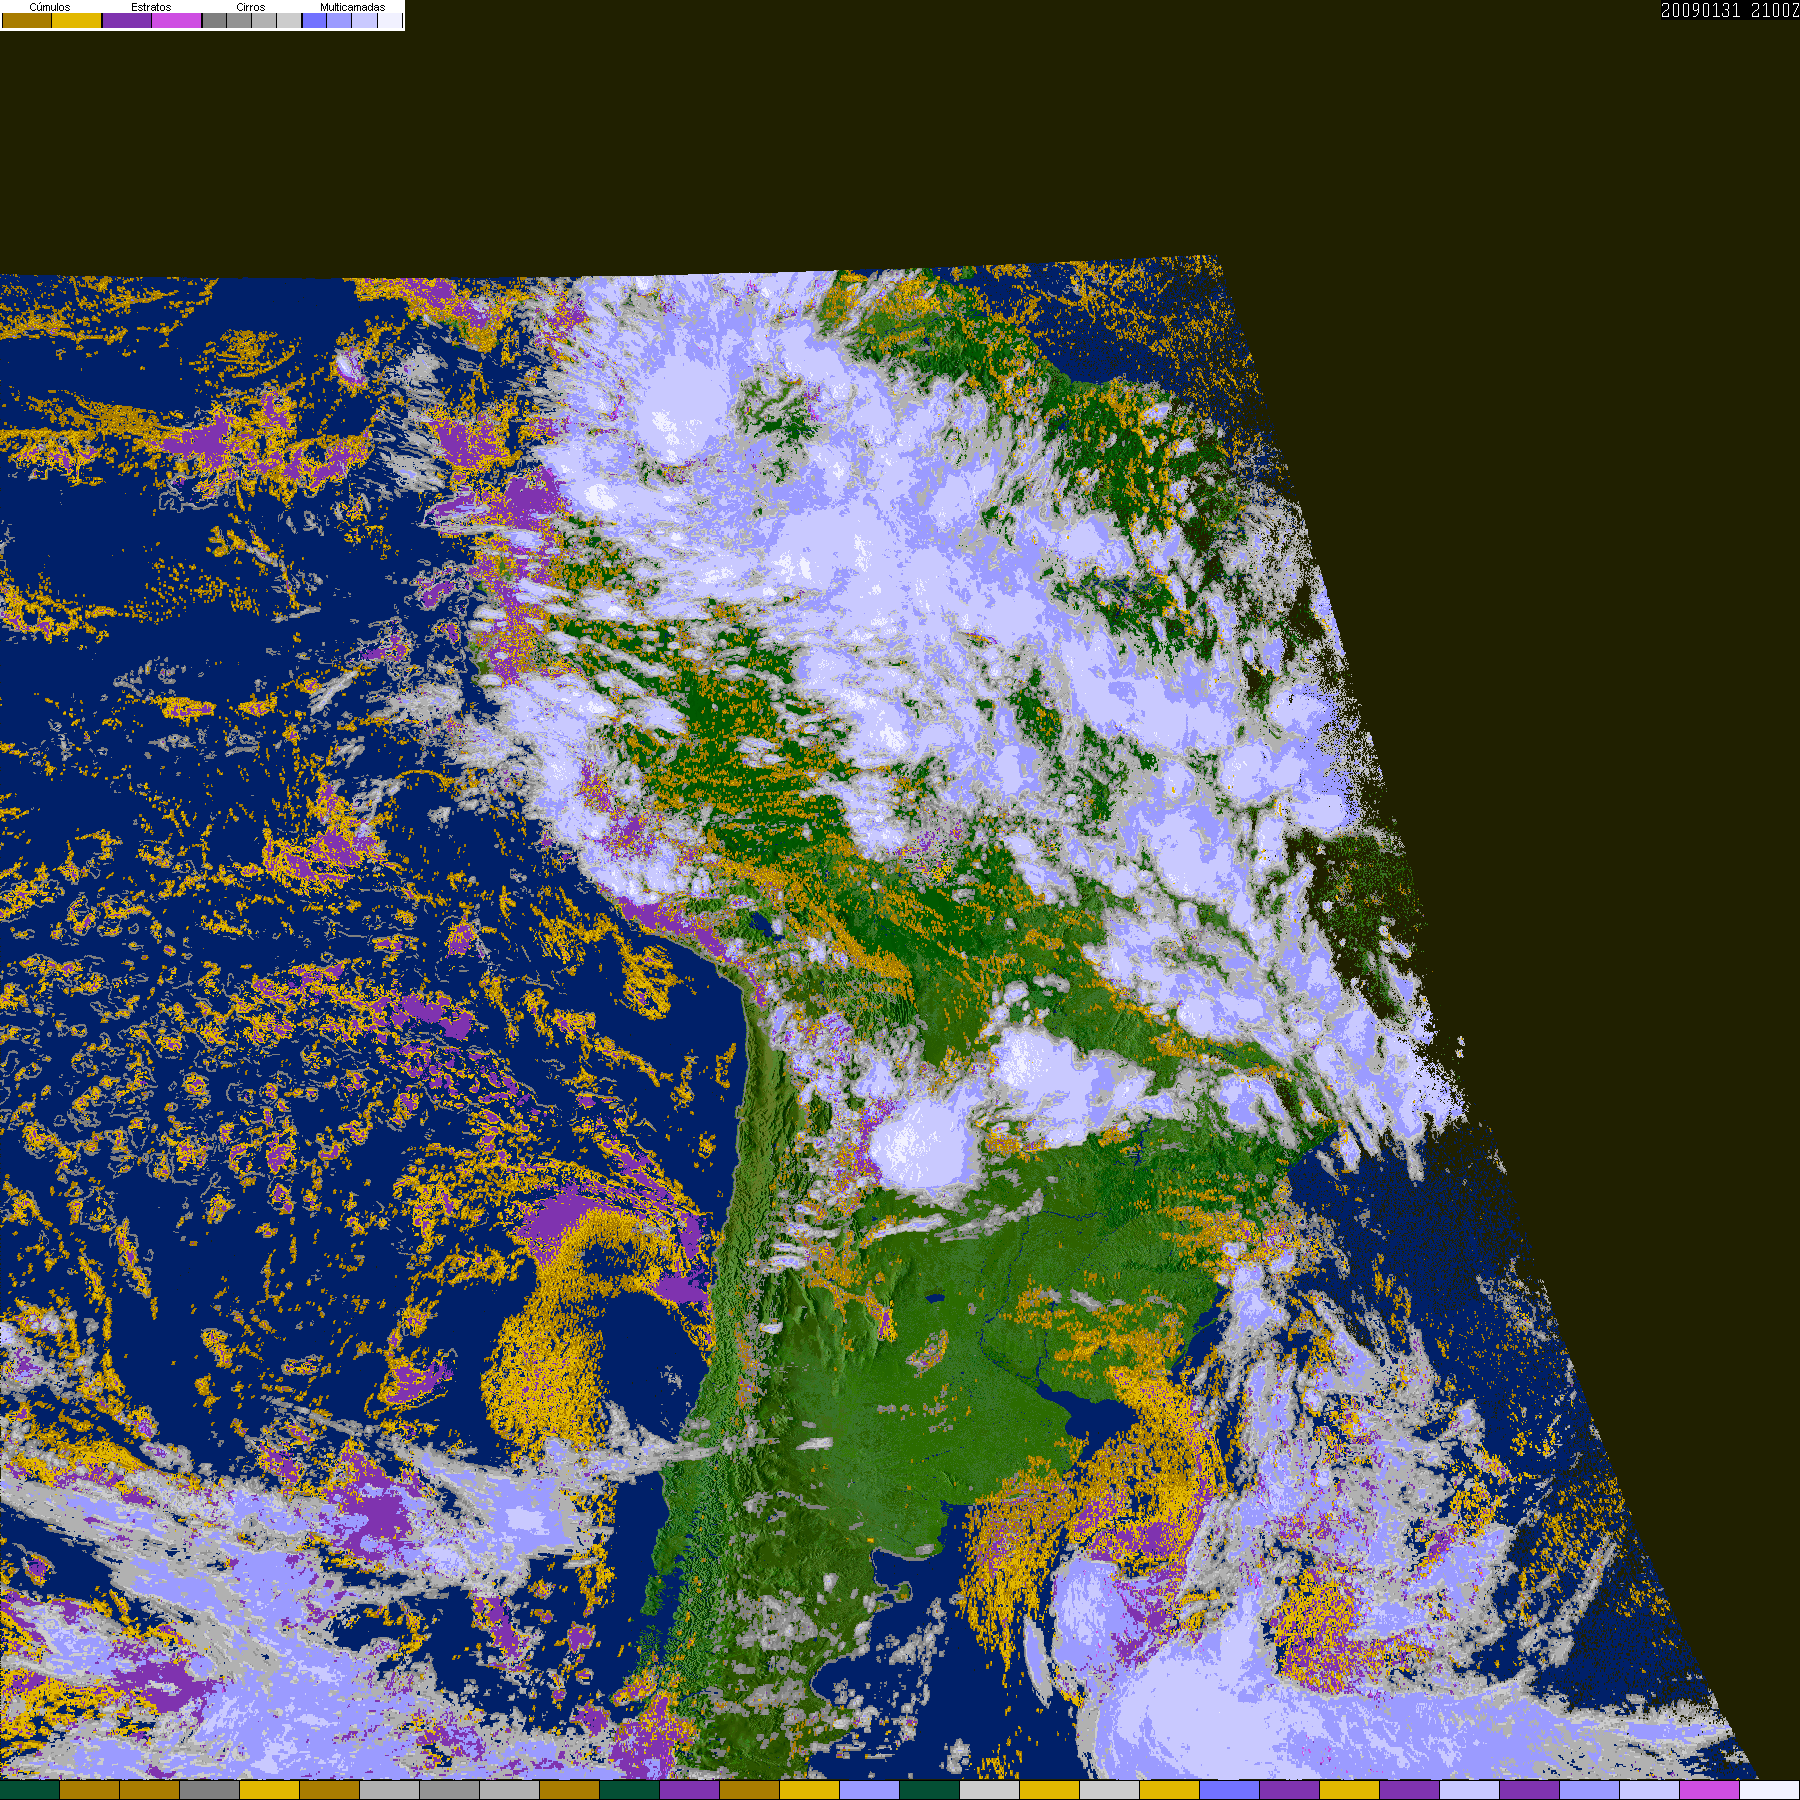Select the rightmost white bottom-strip cell
The image size is (1800, 1800).
pyautogui.click(x=1770, y=1790)
